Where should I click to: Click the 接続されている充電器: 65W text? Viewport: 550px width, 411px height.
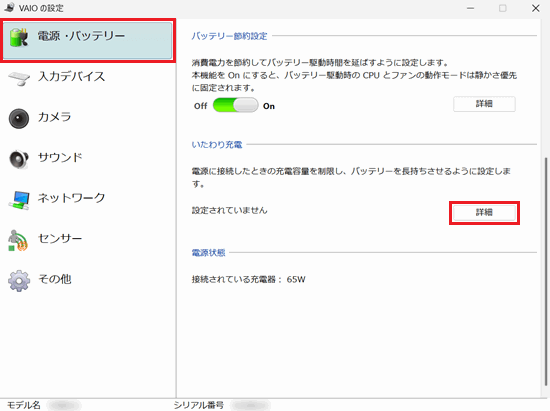[248, 279]
